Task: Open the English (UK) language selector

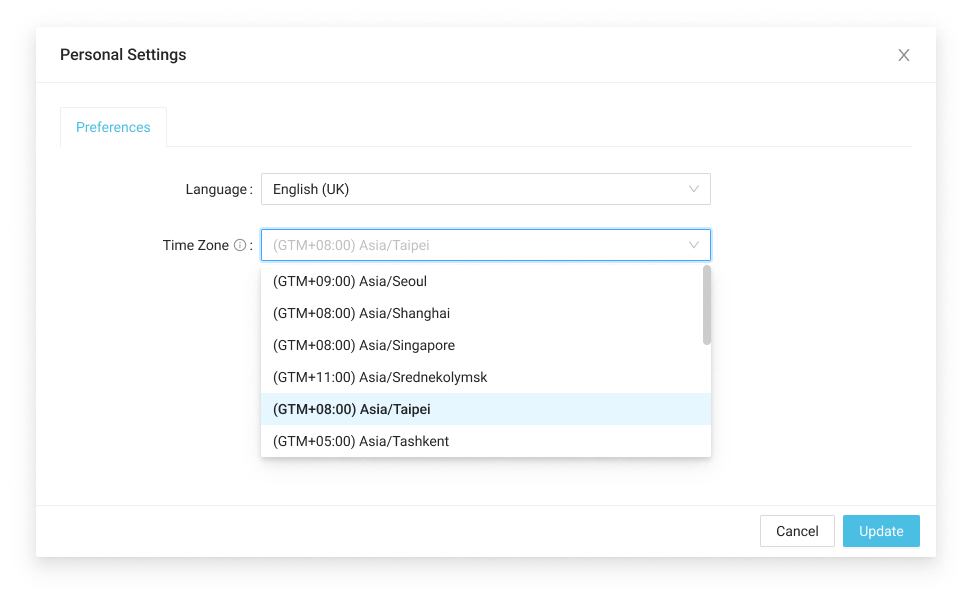Action: (485, 189)
